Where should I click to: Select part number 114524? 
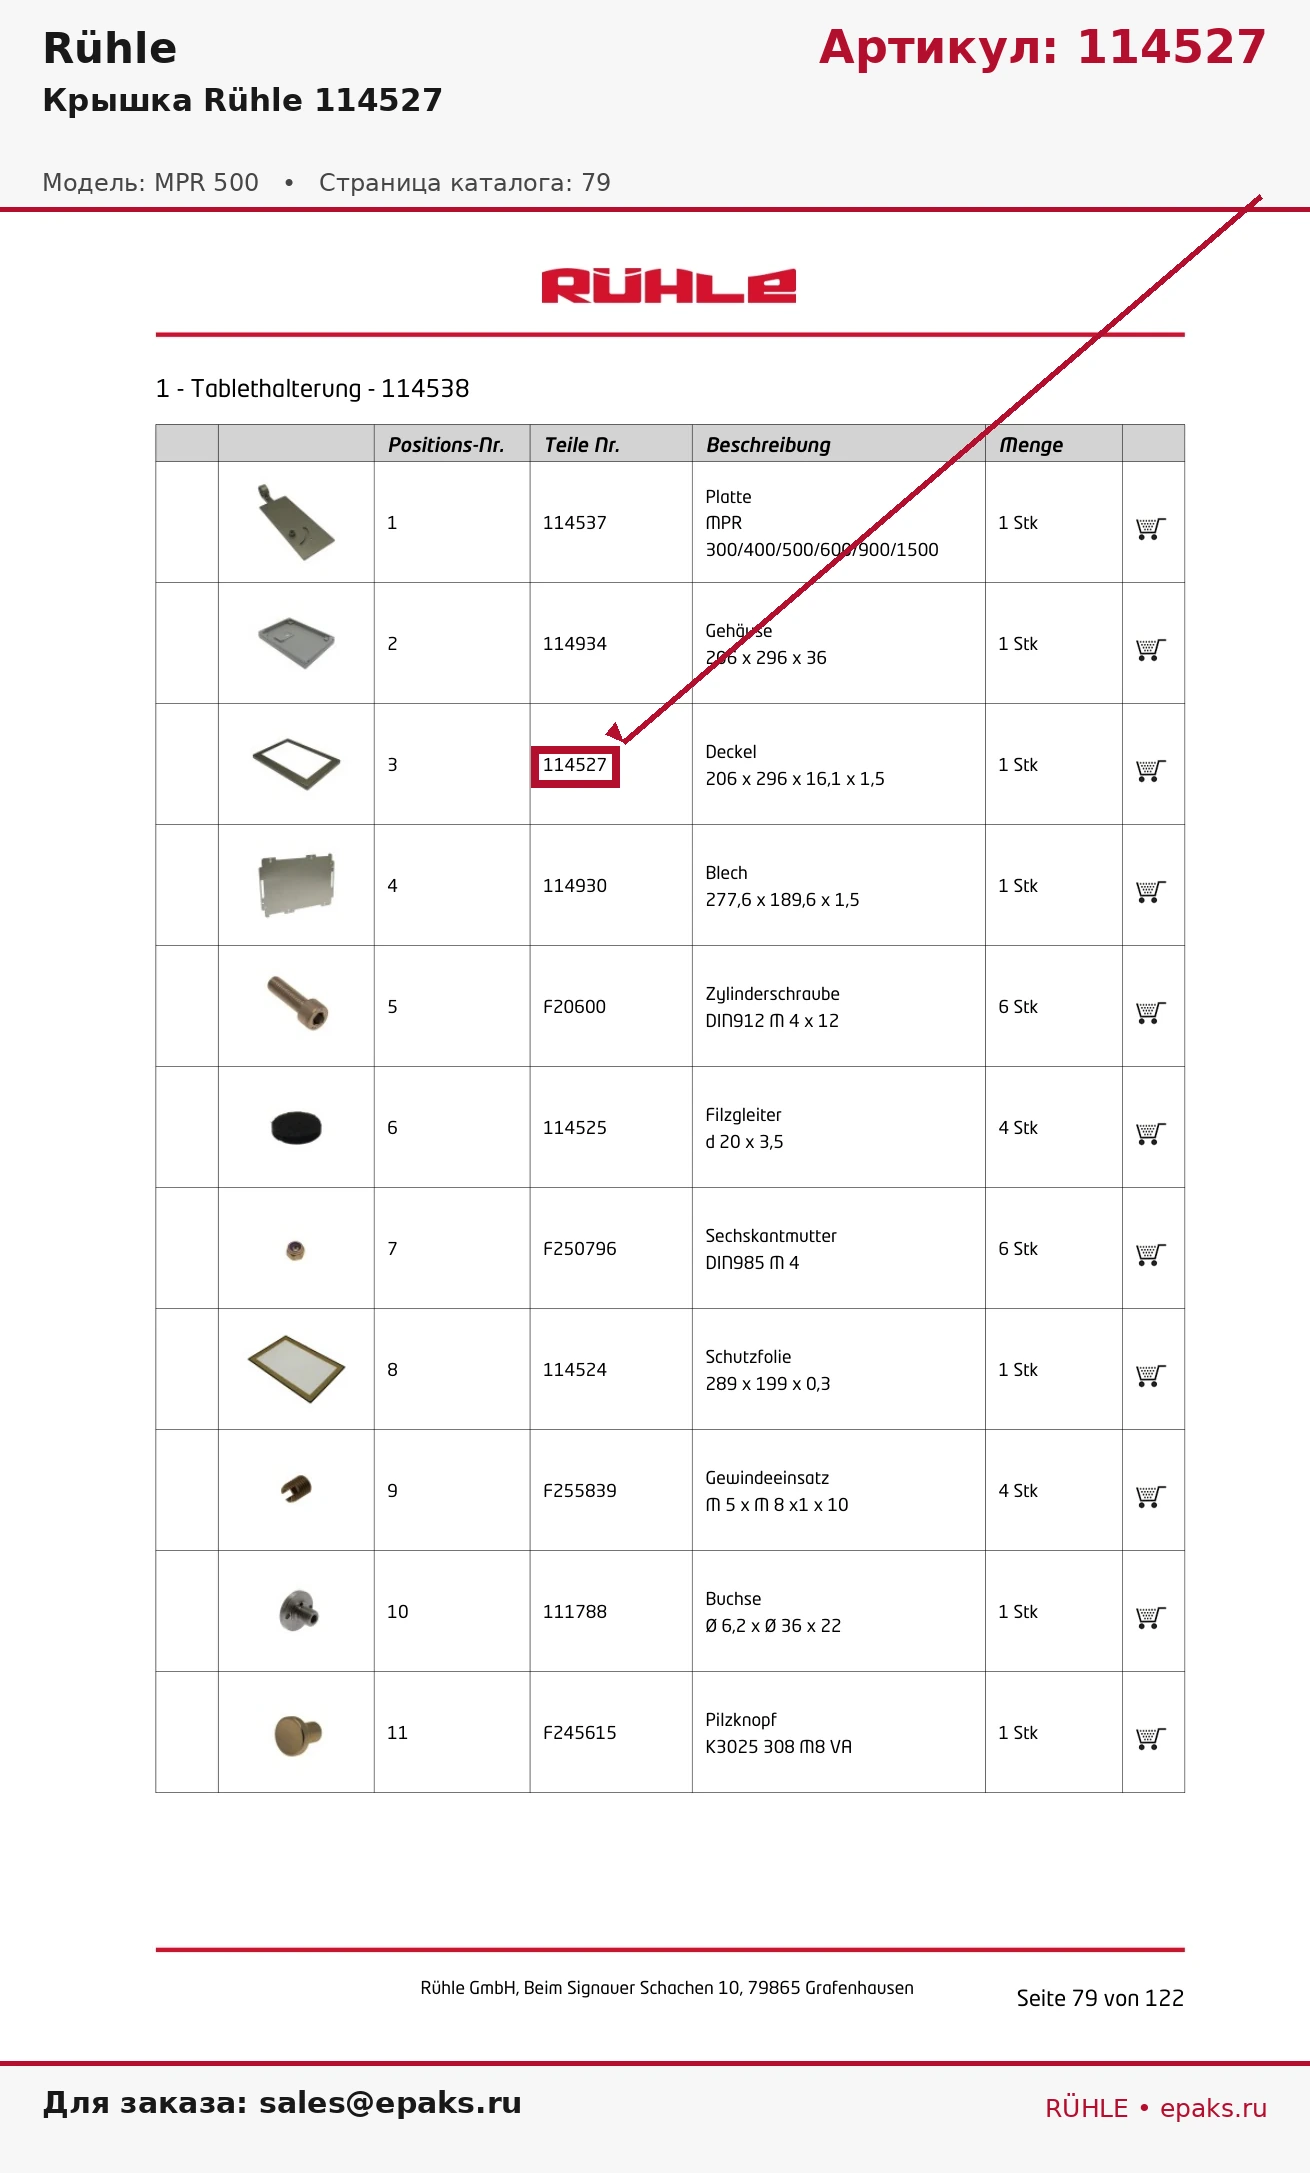click(575, 1370)
